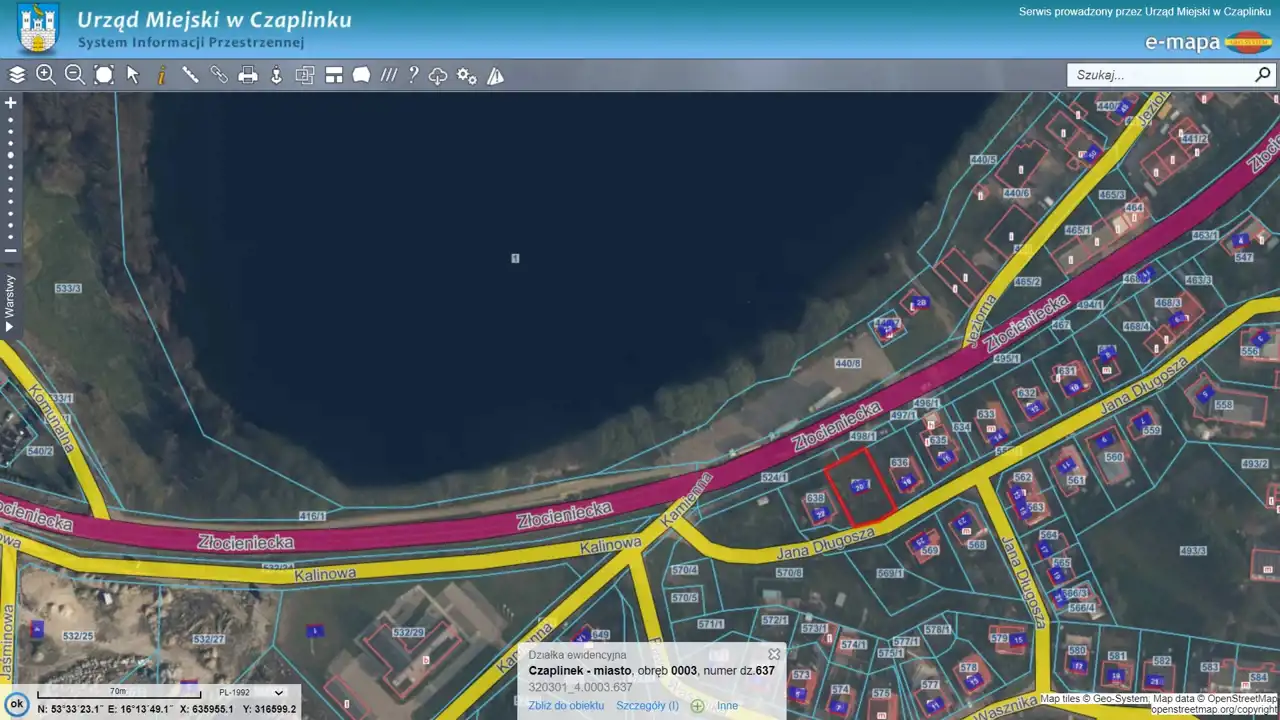Screen dimensions: 1280x720
Task: Click the 'Zbliż do obiektu' link
Action: pyautogui.click(x=566, y=705)
